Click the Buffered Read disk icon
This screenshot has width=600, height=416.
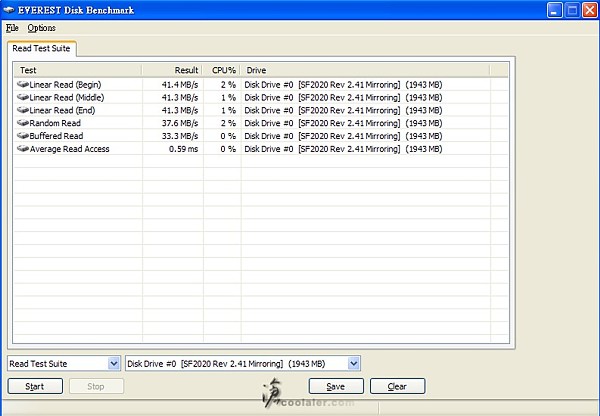(x=23, y=136)
